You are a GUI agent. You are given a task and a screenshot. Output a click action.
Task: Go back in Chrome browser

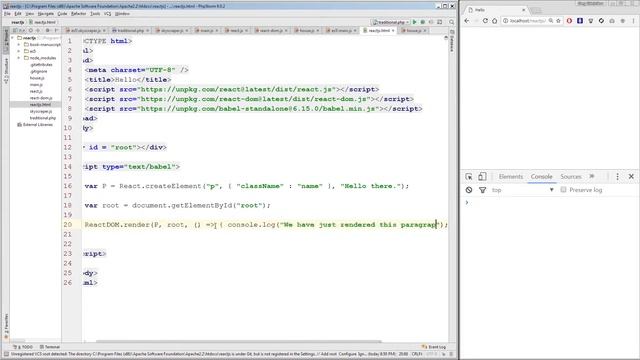click(x=467, y=21)
